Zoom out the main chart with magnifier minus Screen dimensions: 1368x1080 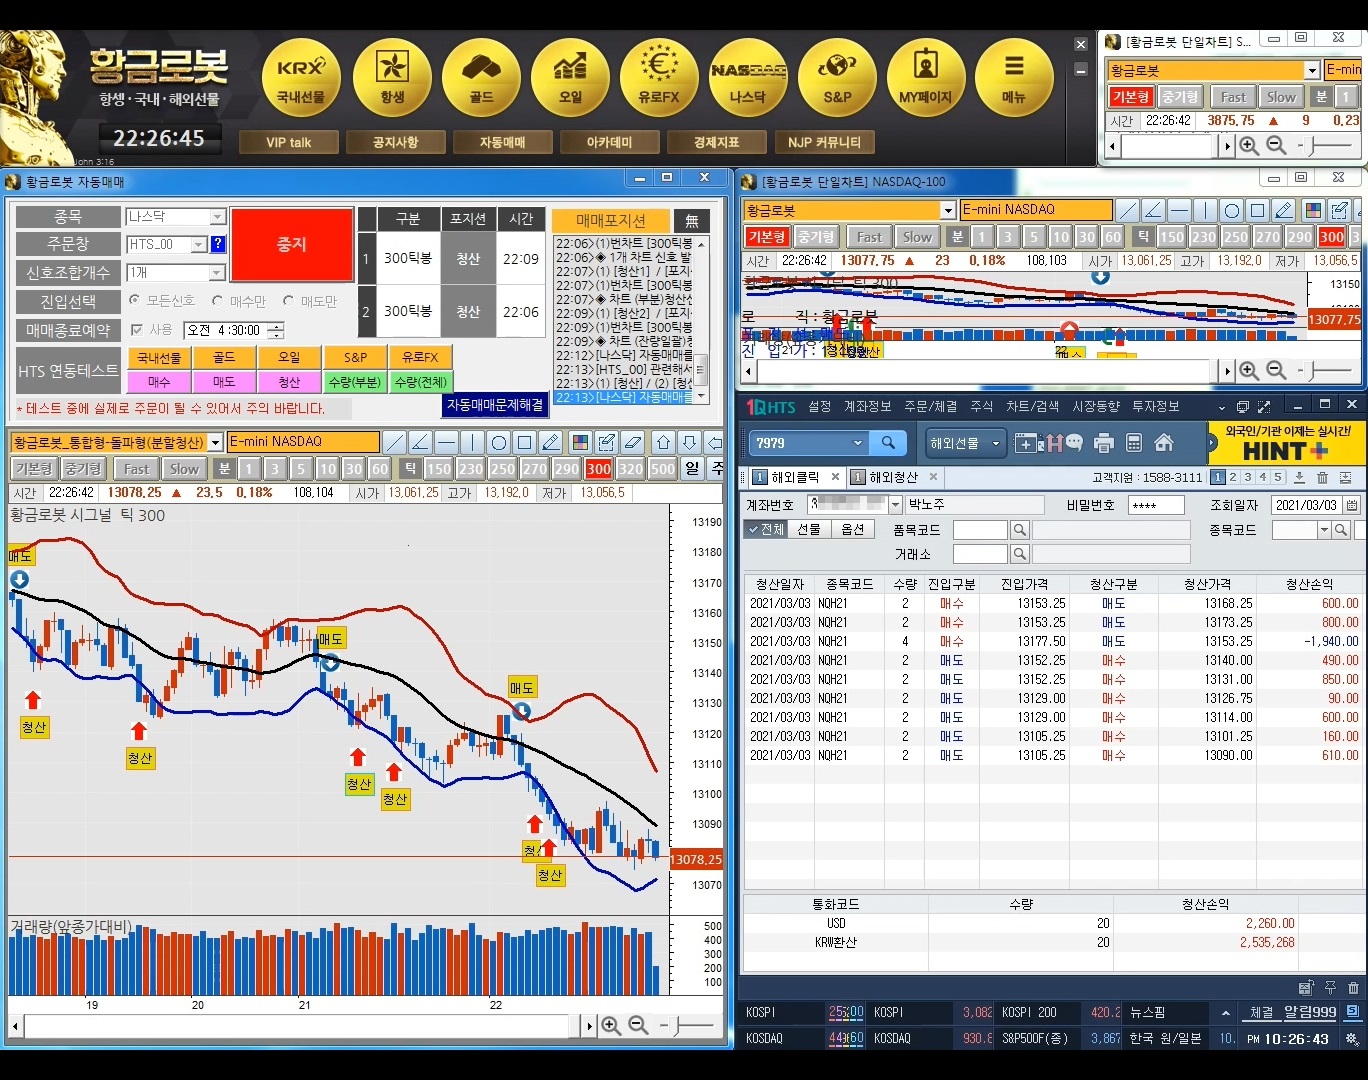638,1026
